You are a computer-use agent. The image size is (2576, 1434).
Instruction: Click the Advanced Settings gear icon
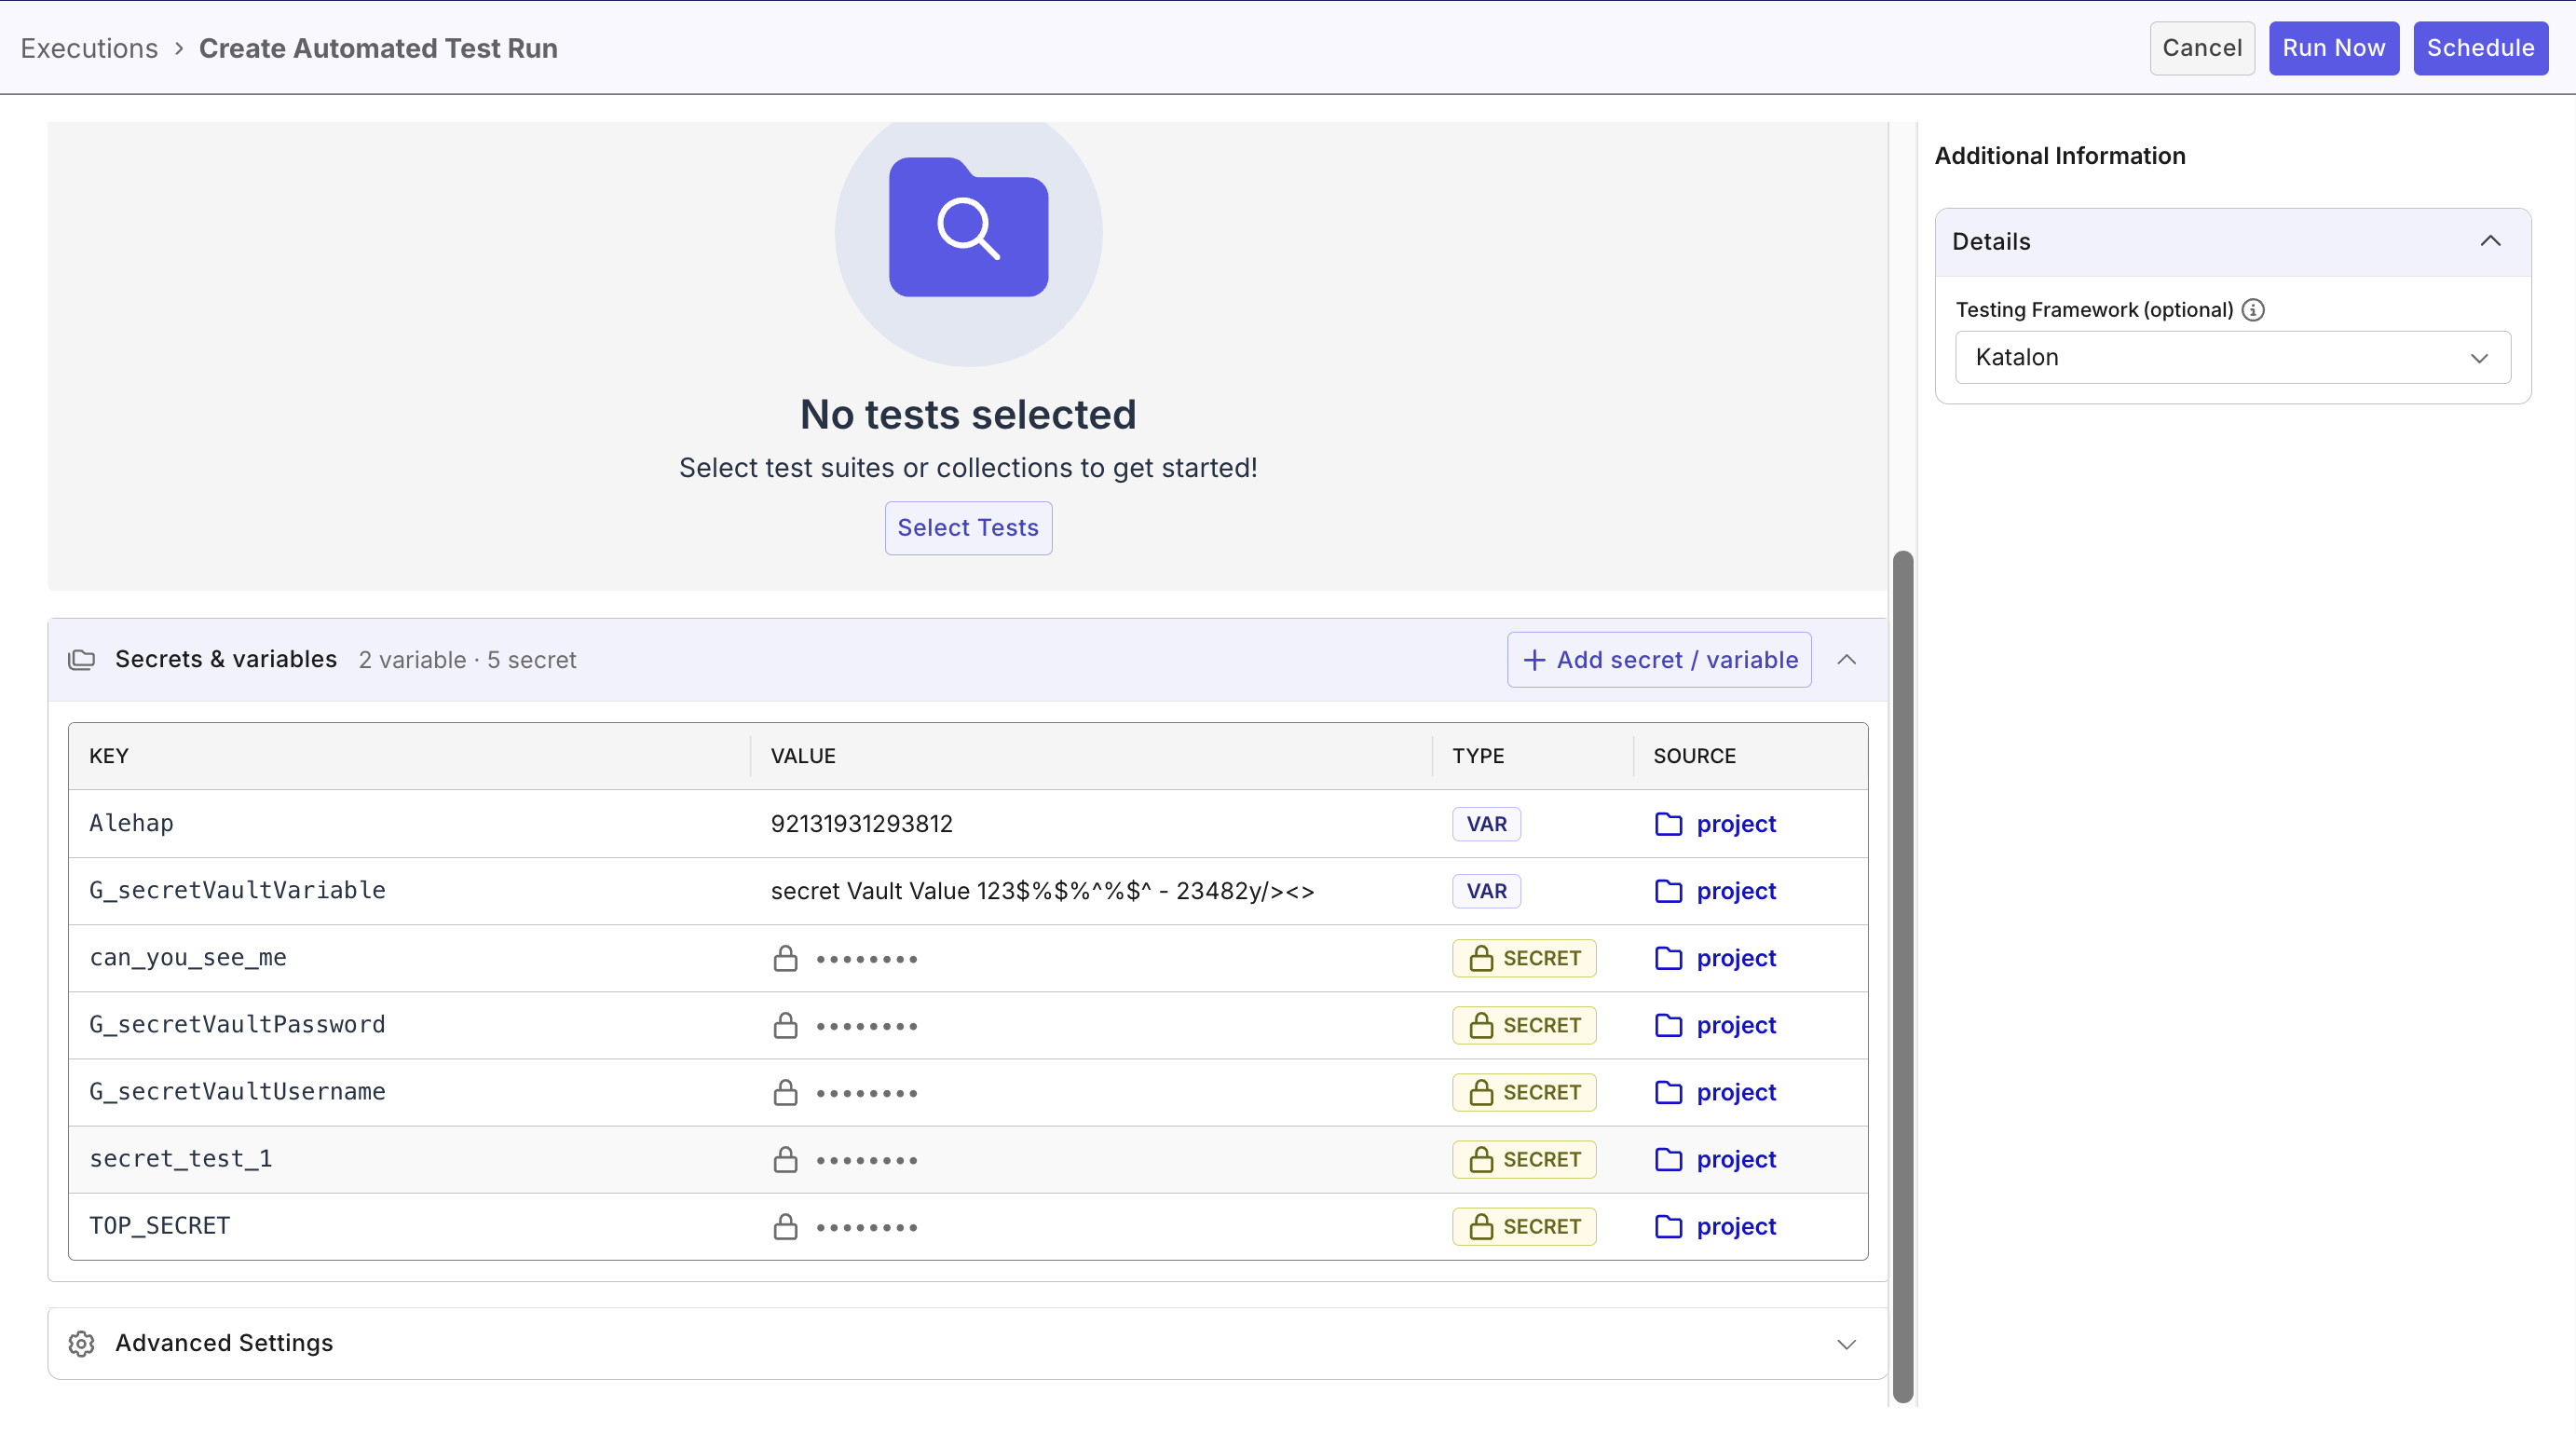tap(82, 1343)
